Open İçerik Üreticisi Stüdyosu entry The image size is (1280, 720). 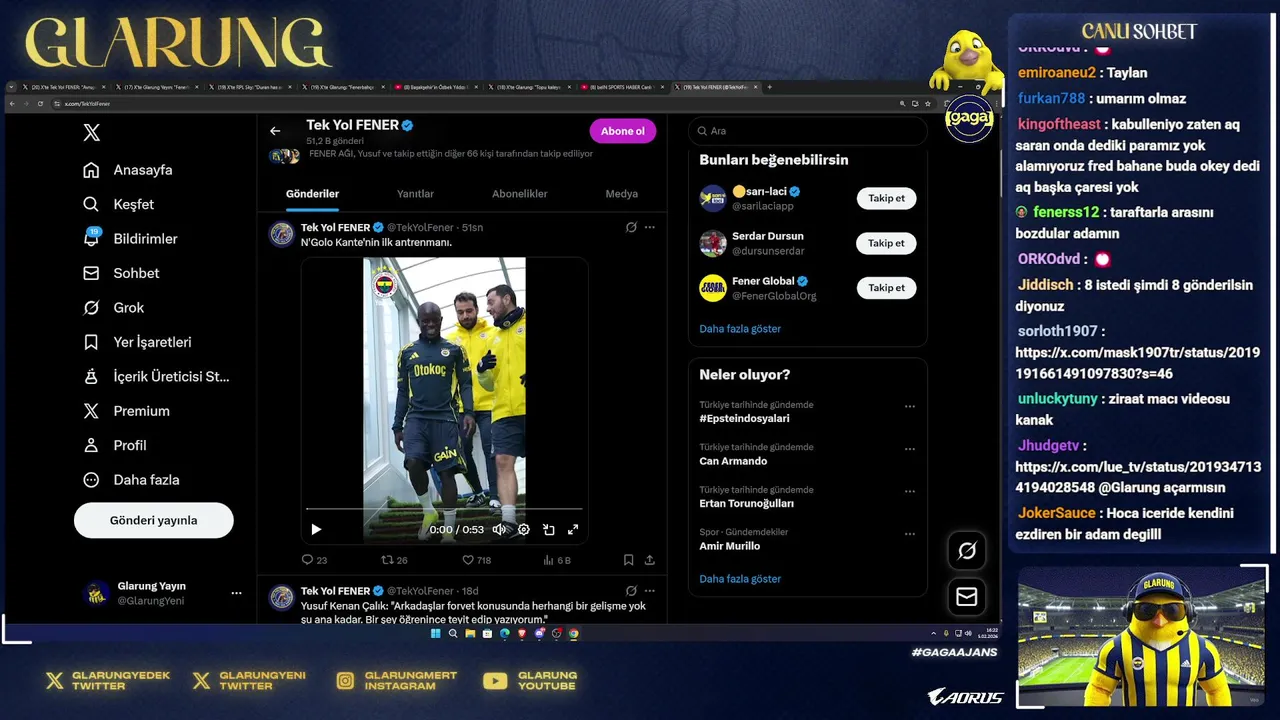click(157, 377)
